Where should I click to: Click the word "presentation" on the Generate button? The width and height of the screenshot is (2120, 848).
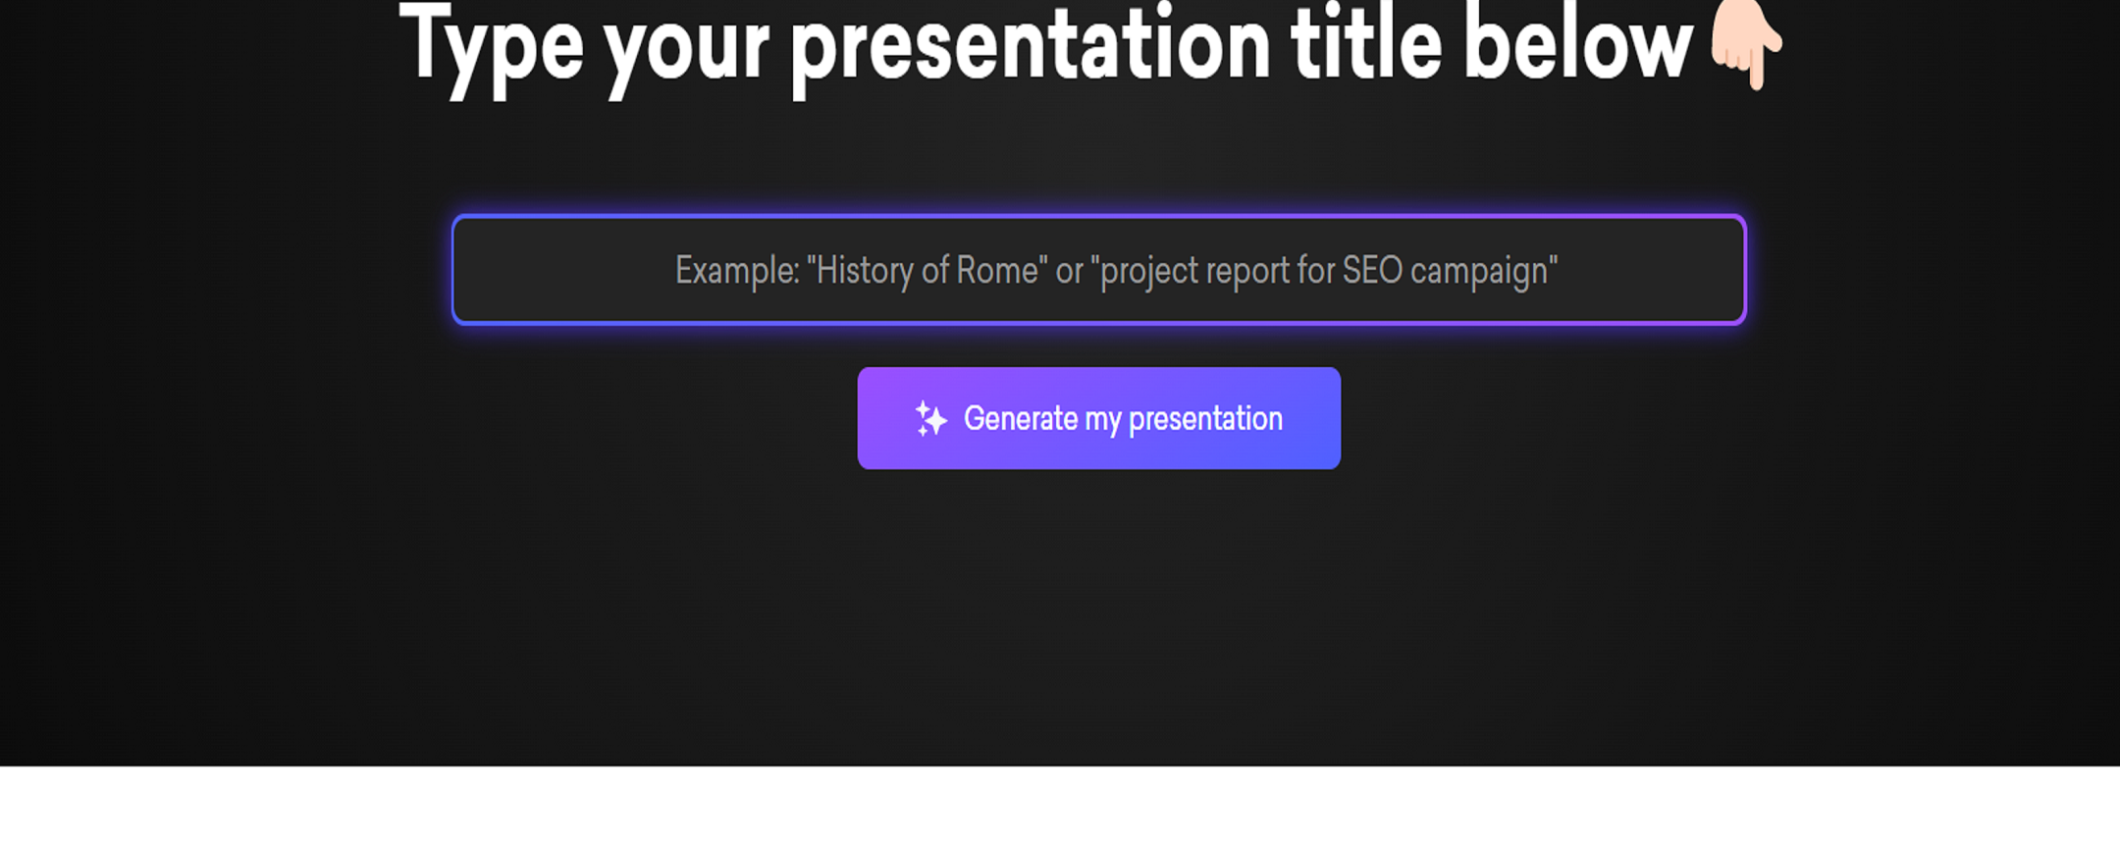click(x=1205, y=420)
